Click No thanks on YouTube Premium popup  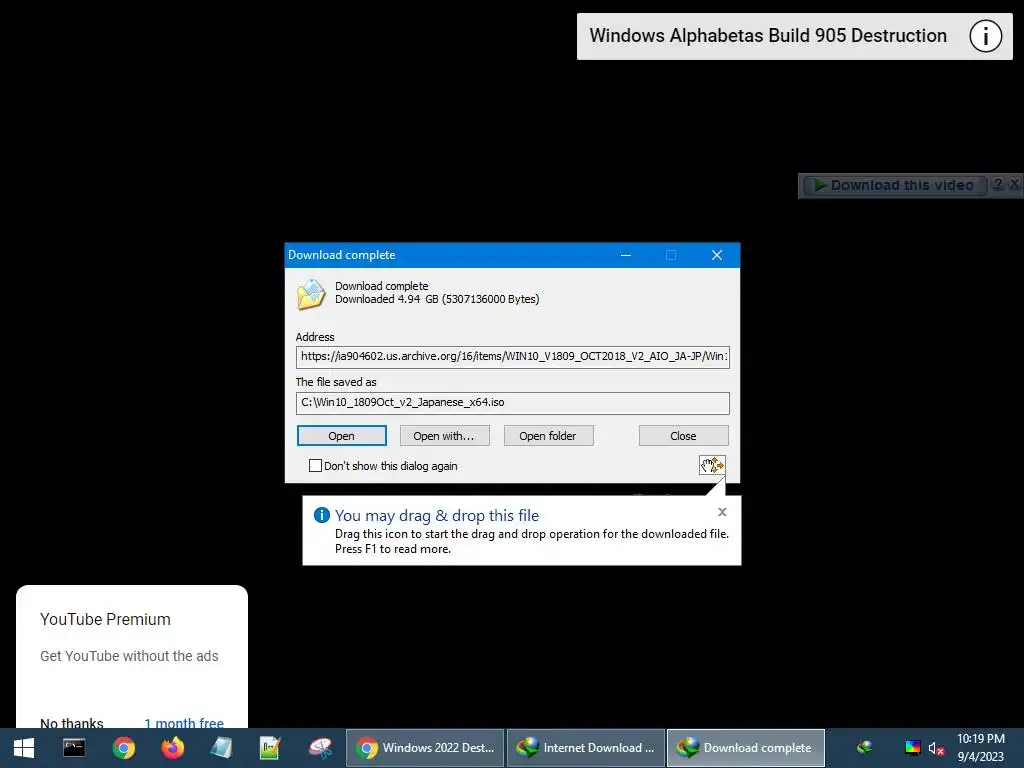(72, 723)
